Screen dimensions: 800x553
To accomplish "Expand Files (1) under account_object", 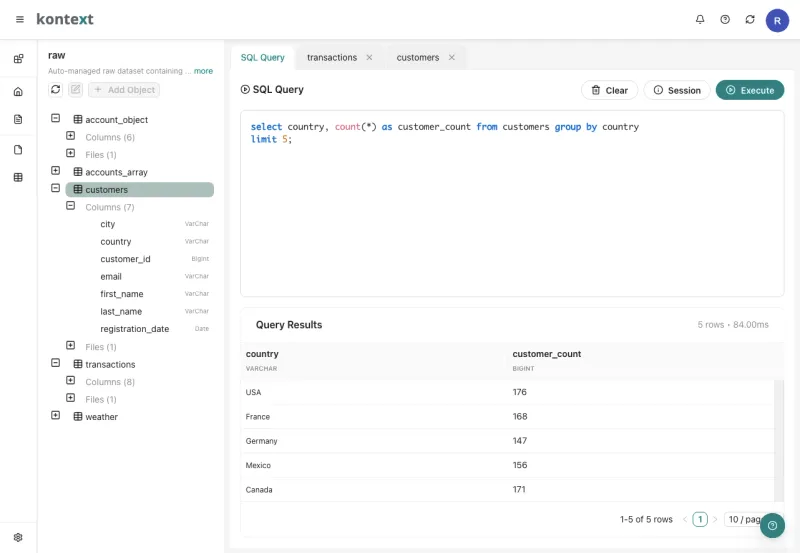I will (71, 154).
